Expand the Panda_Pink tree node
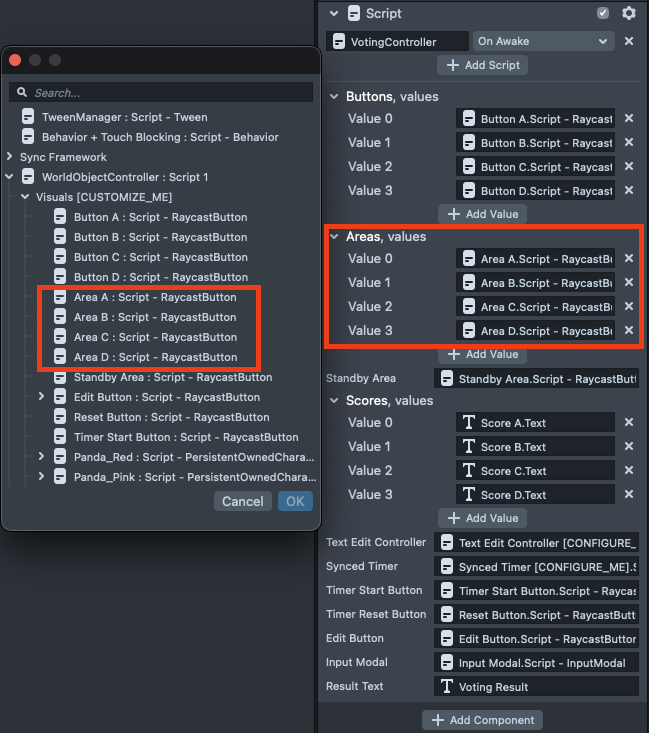The height and width of the screenshot is (733, 649). (x=41, y=476)
